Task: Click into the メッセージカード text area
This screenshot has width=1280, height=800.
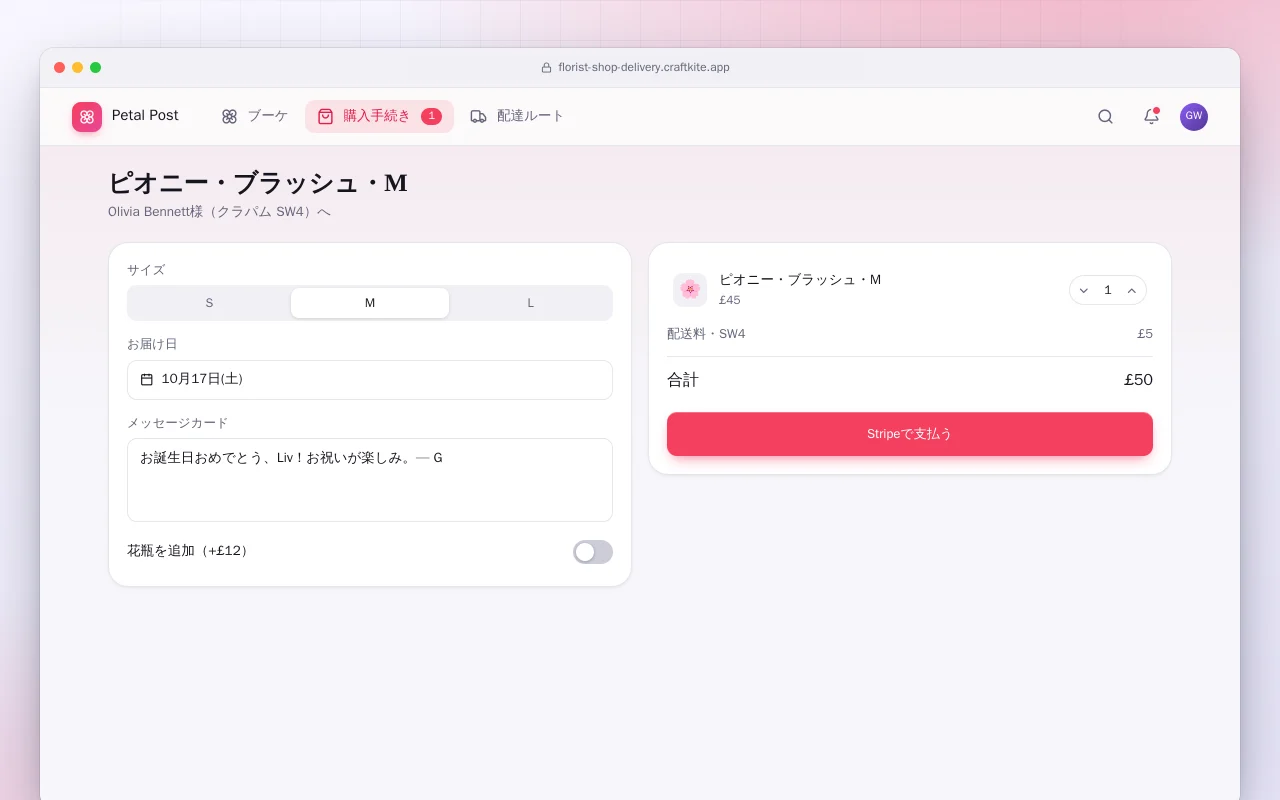Action: point(370,480)
